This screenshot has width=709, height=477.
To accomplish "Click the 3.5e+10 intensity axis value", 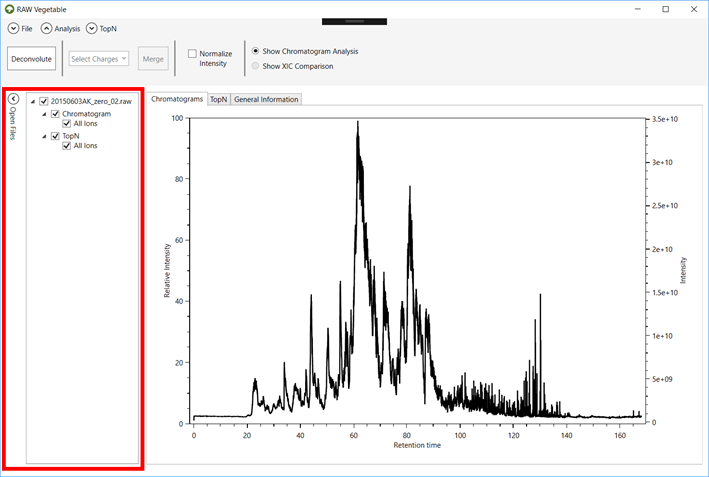I will pyautogui.click(x=665, y=119).
